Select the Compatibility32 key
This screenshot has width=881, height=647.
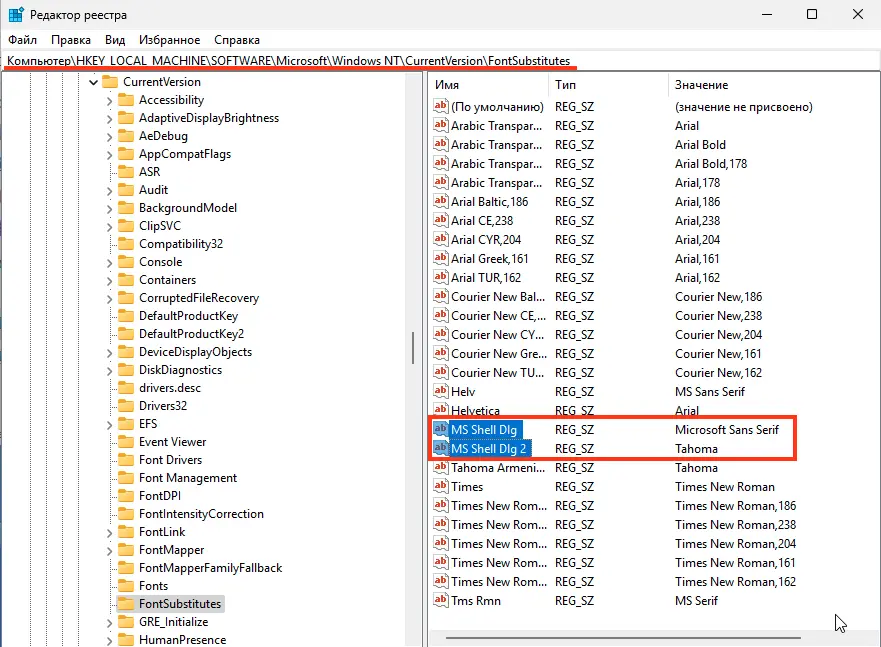click(x=181, y=244)
